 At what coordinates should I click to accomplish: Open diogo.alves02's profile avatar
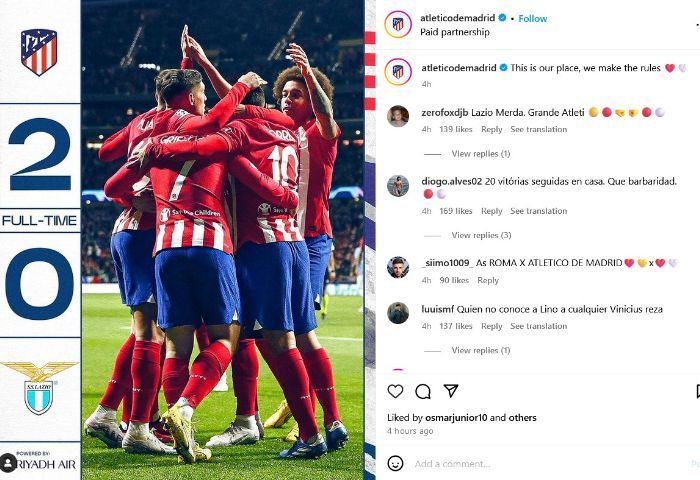[x=398, y=186]
